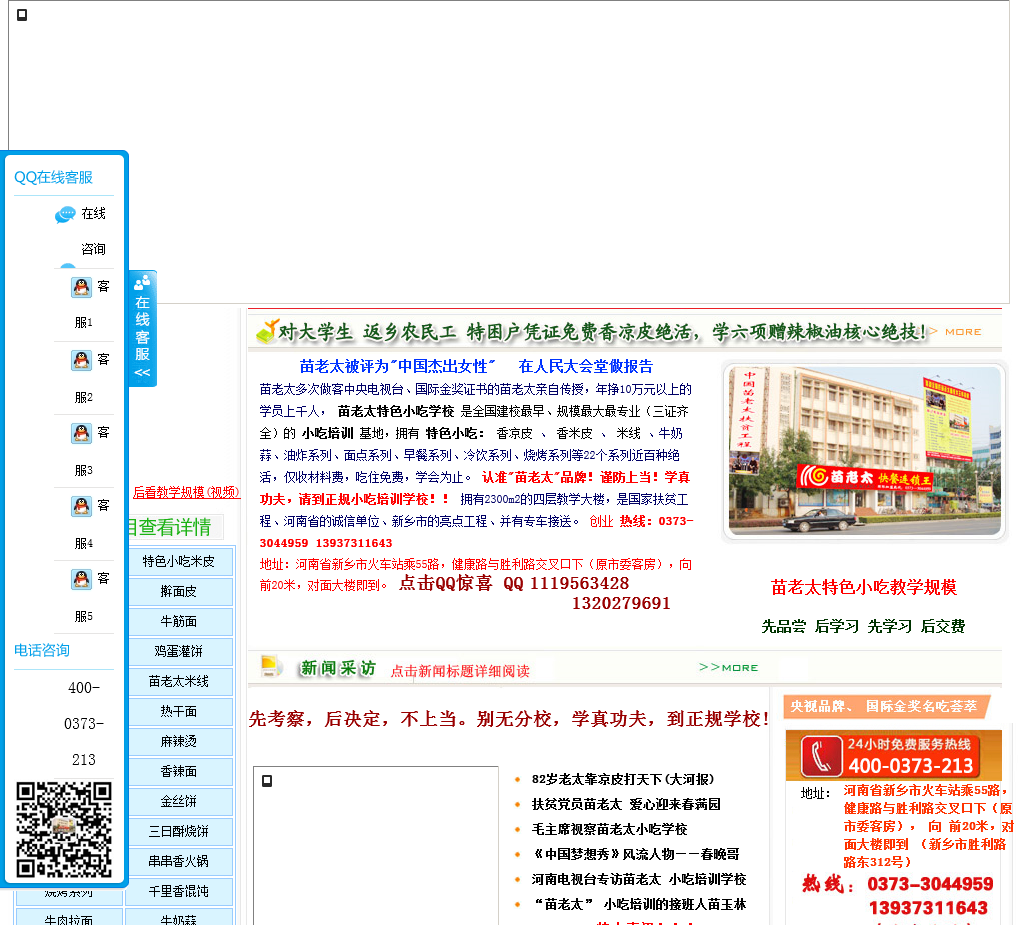Click the 新闻采访 section heading
1018x925 pixels.
pyautogui.click(x=338, y=668)
